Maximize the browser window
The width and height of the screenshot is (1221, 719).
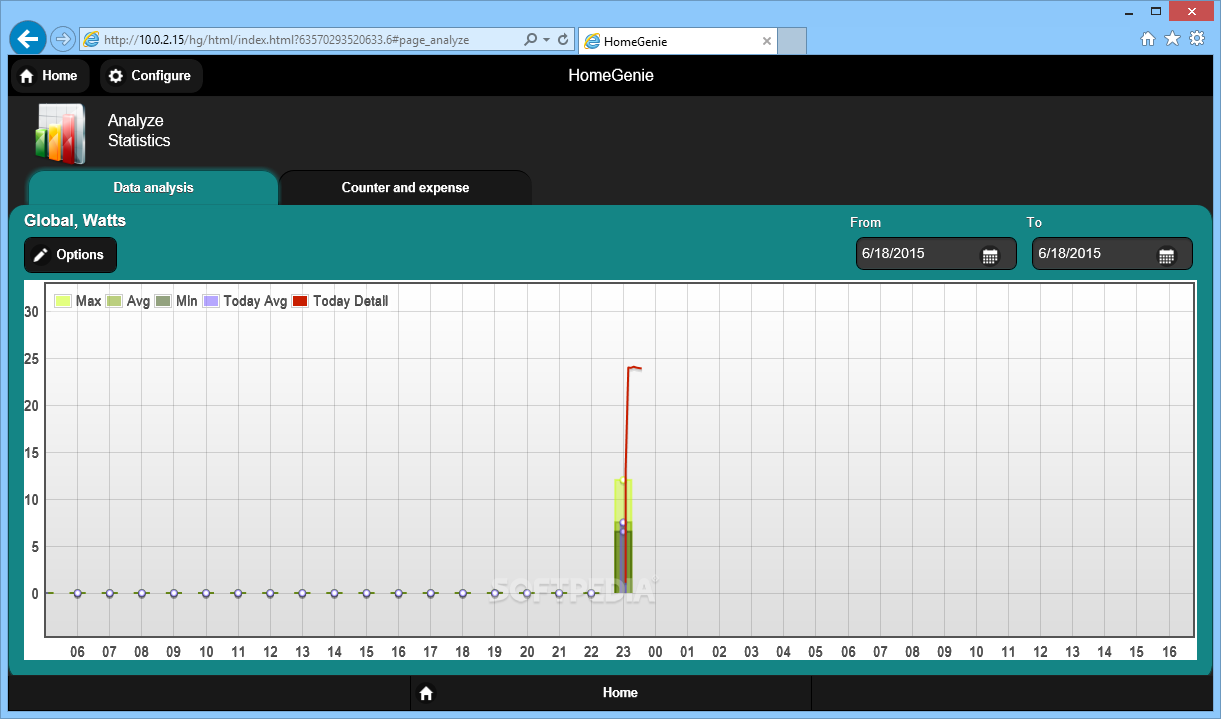coord(1156,11)
